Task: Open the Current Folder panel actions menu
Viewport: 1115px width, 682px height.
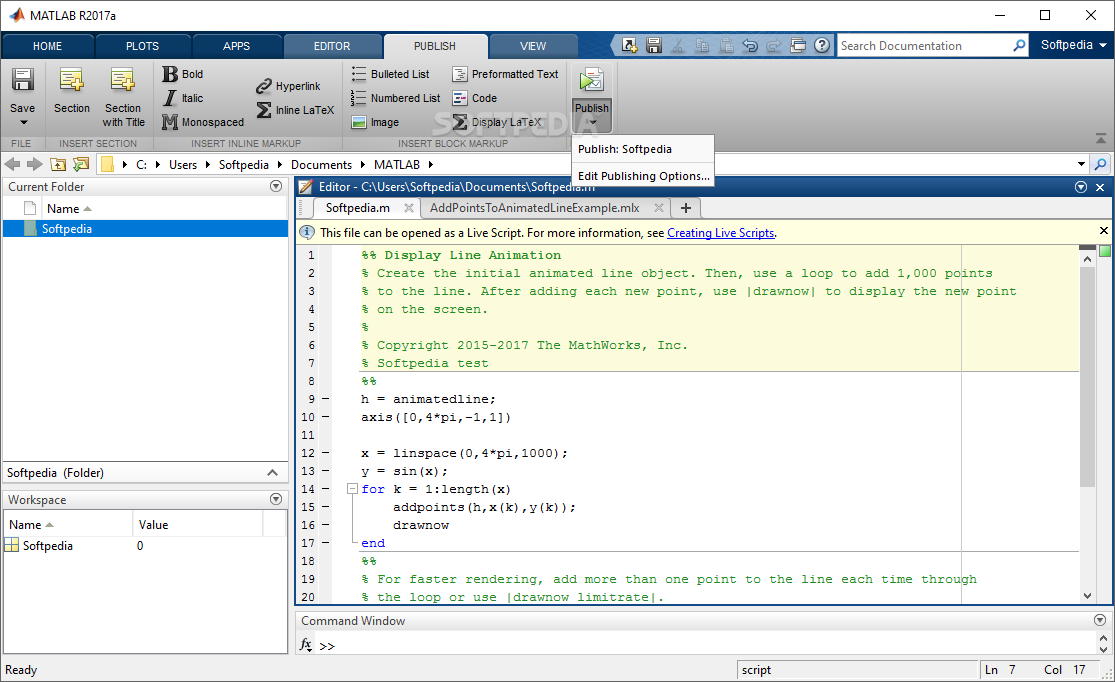Action: click(276, 186)
